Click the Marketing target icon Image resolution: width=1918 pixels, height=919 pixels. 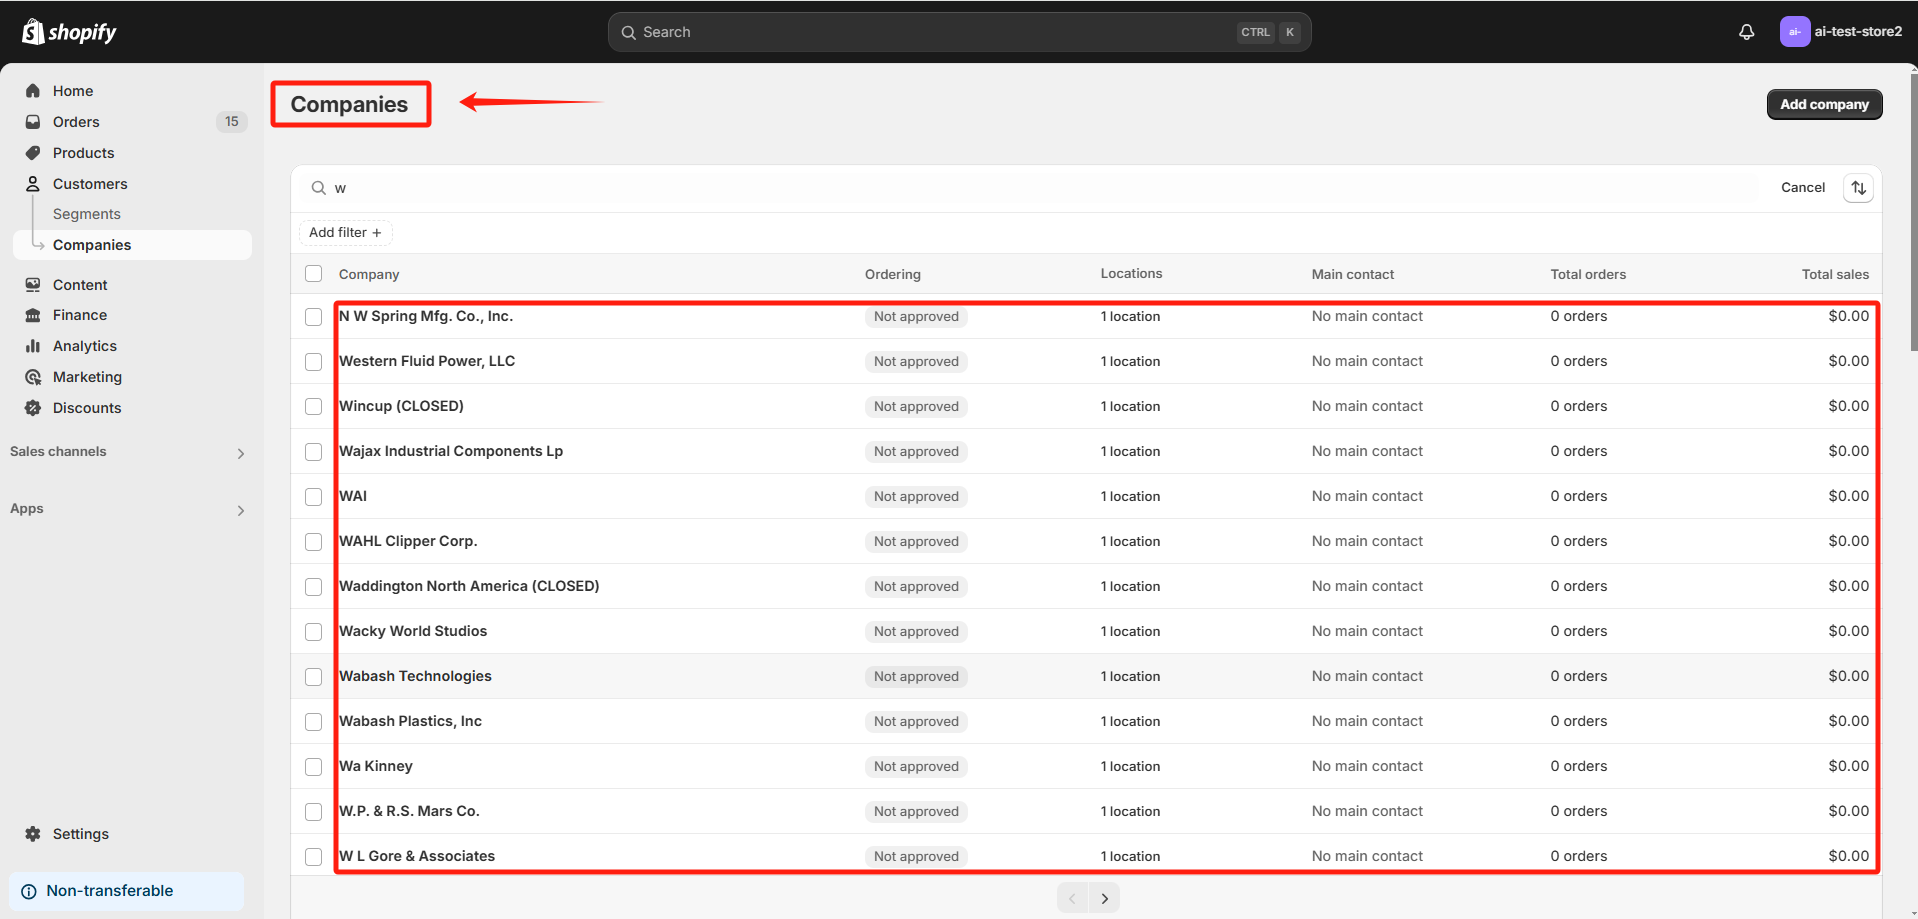click(33, 377)
